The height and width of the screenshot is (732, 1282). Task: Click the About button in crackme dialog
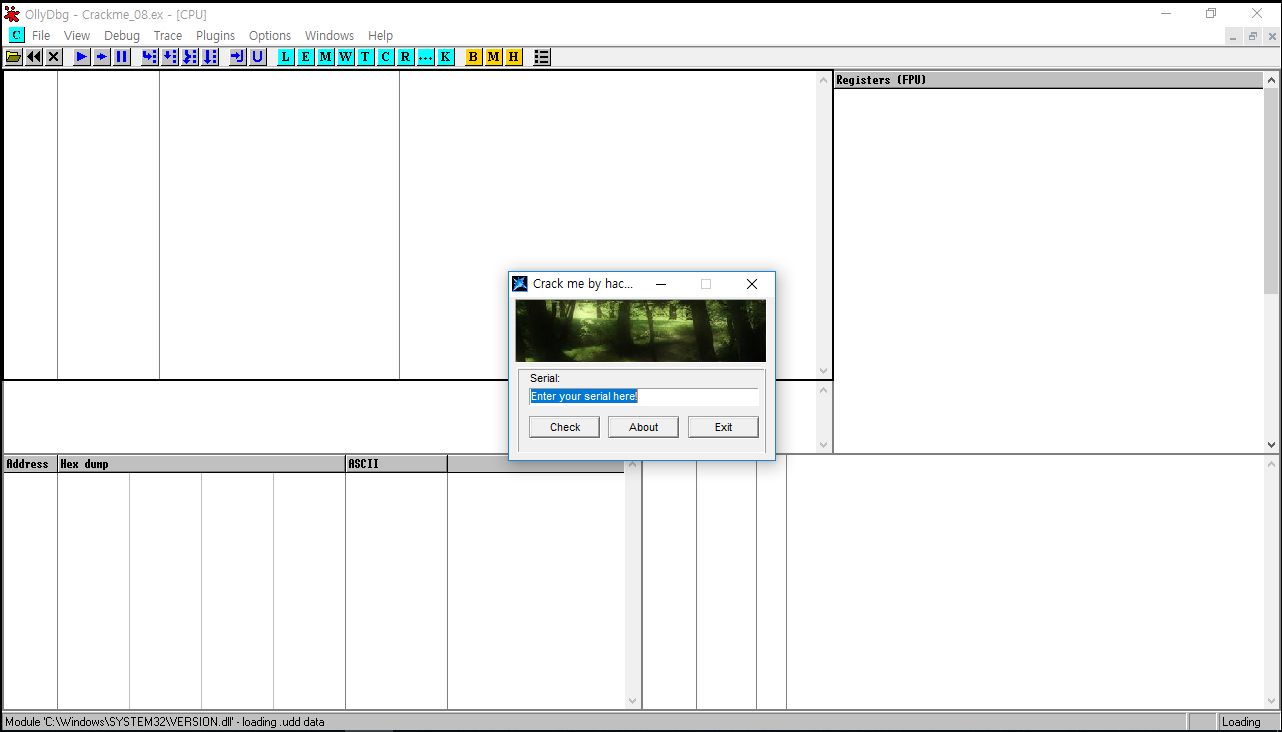pyautogui.click(x=644, y=427)
